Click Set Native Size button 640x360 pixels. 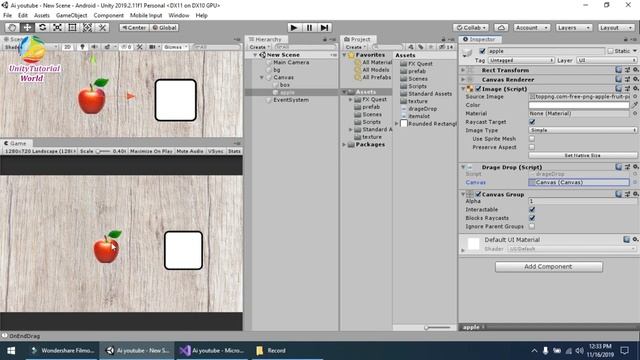point(582,156)
